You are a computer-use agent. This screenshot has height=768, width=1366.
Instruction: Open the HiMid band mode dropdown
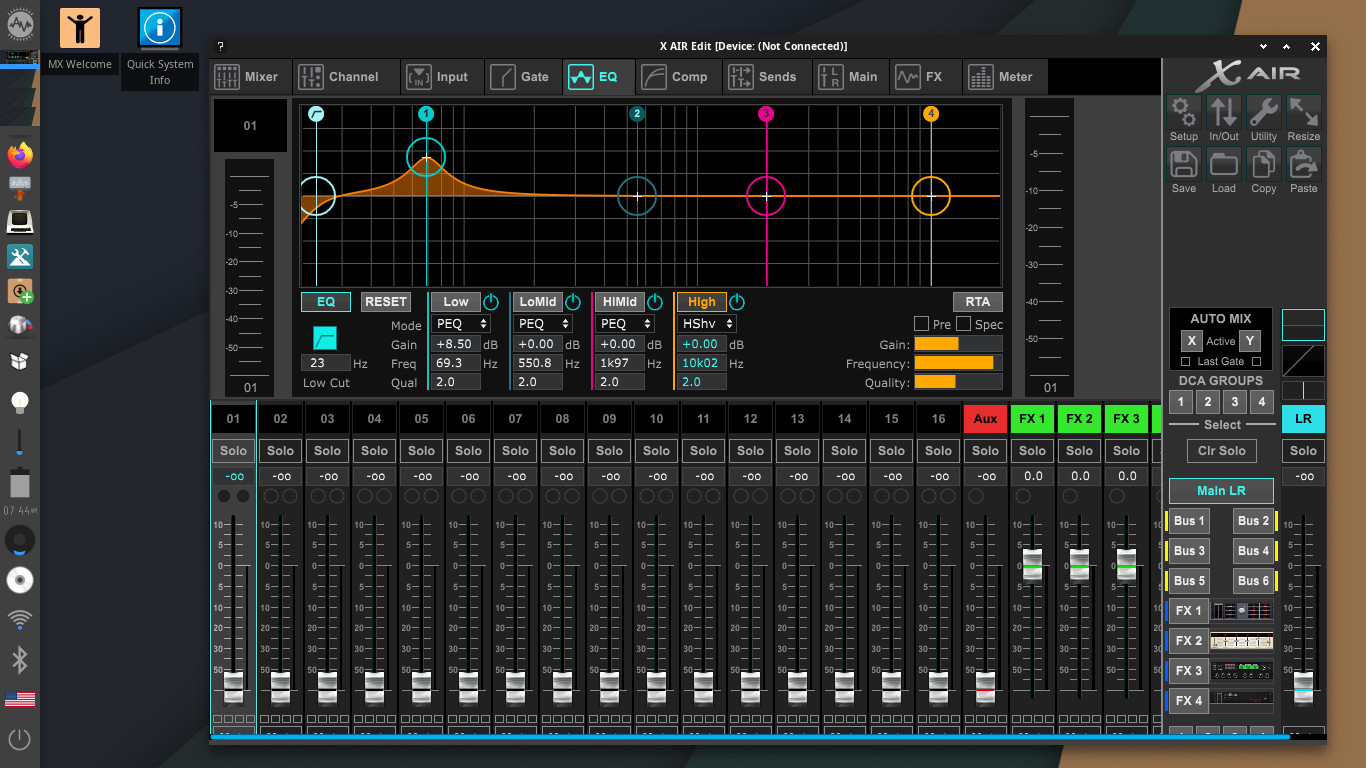625,324
